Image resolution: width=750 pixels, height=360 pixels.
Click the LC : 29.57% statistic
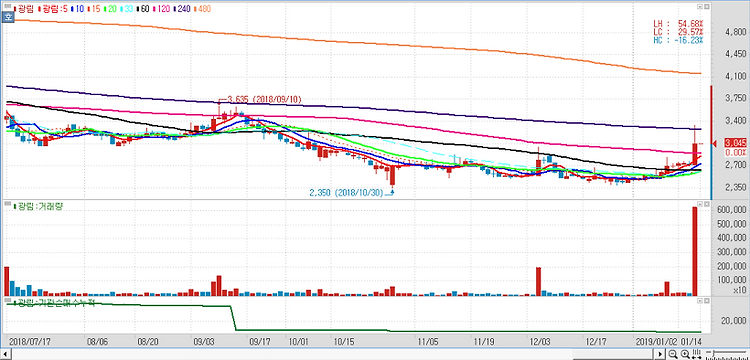coord(678,32)
